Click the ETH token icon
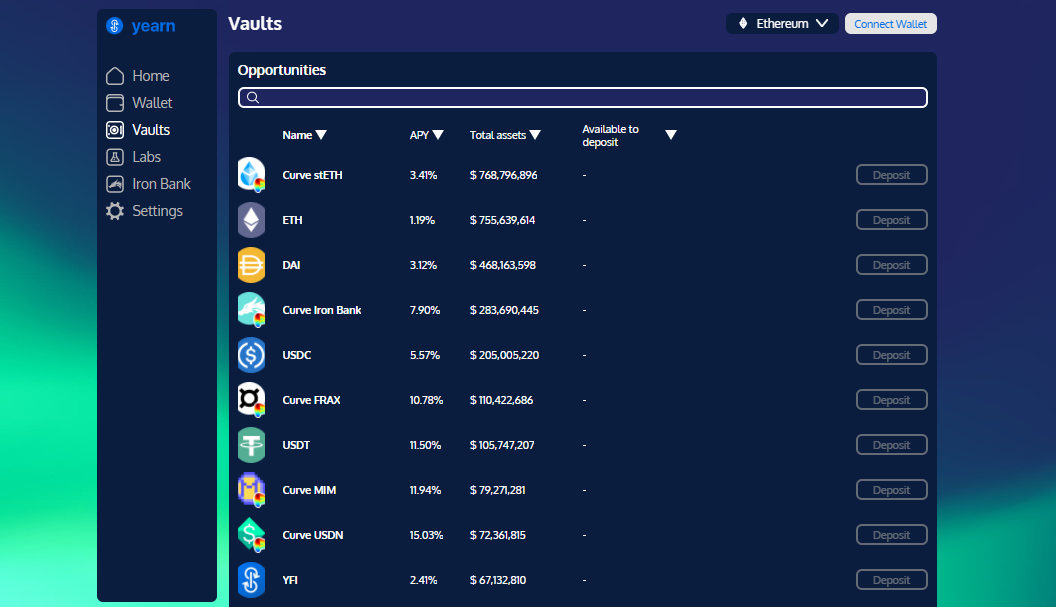 point(251,220)
